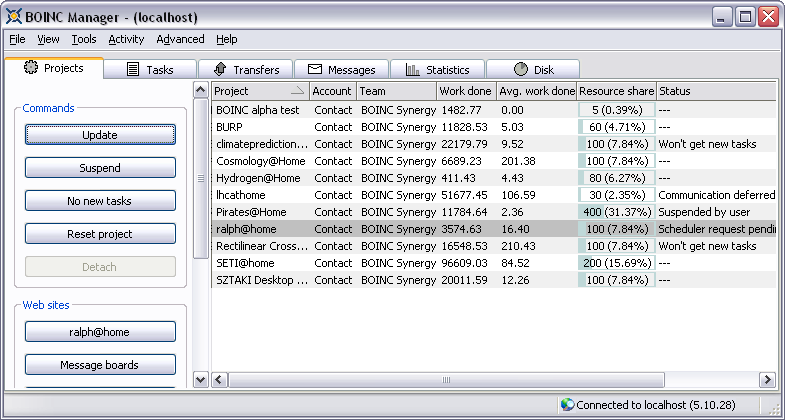This screenshot has width=785, height=420.
Task: Click SETI@home resource share bar 200 (15.69%)
Action: coord(616,263)
